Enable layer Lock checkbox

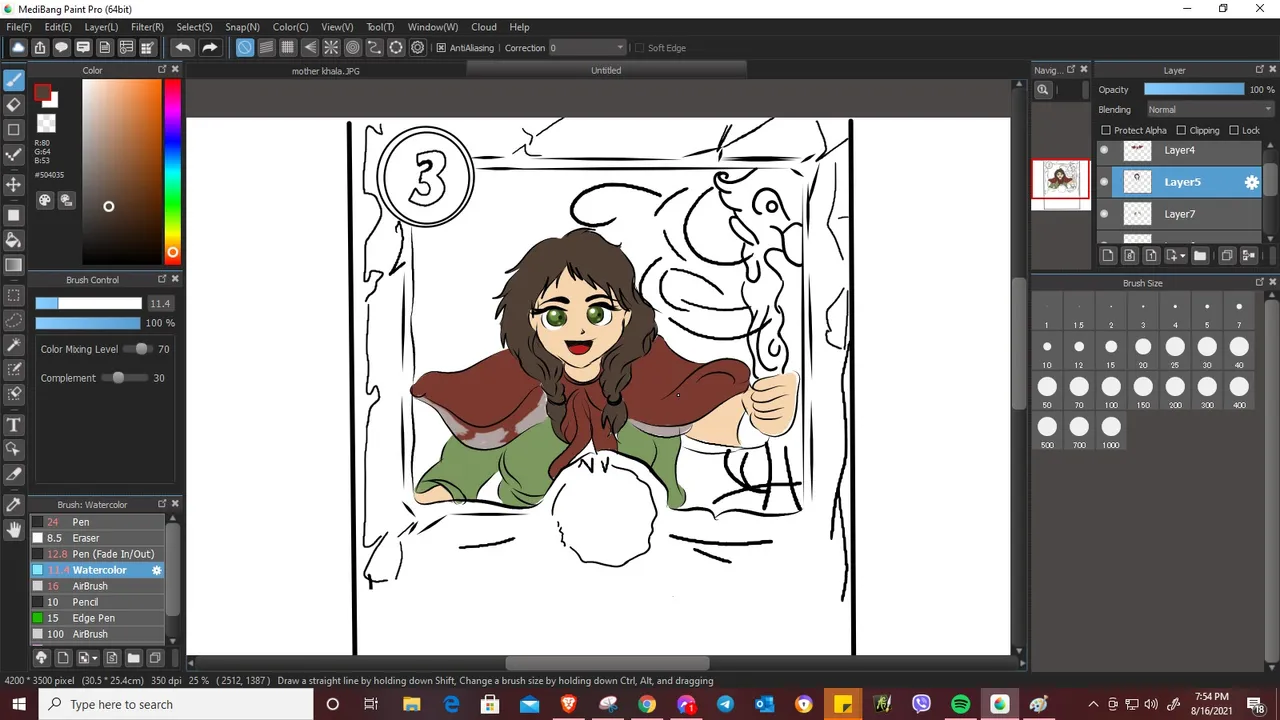(1234, 130)
